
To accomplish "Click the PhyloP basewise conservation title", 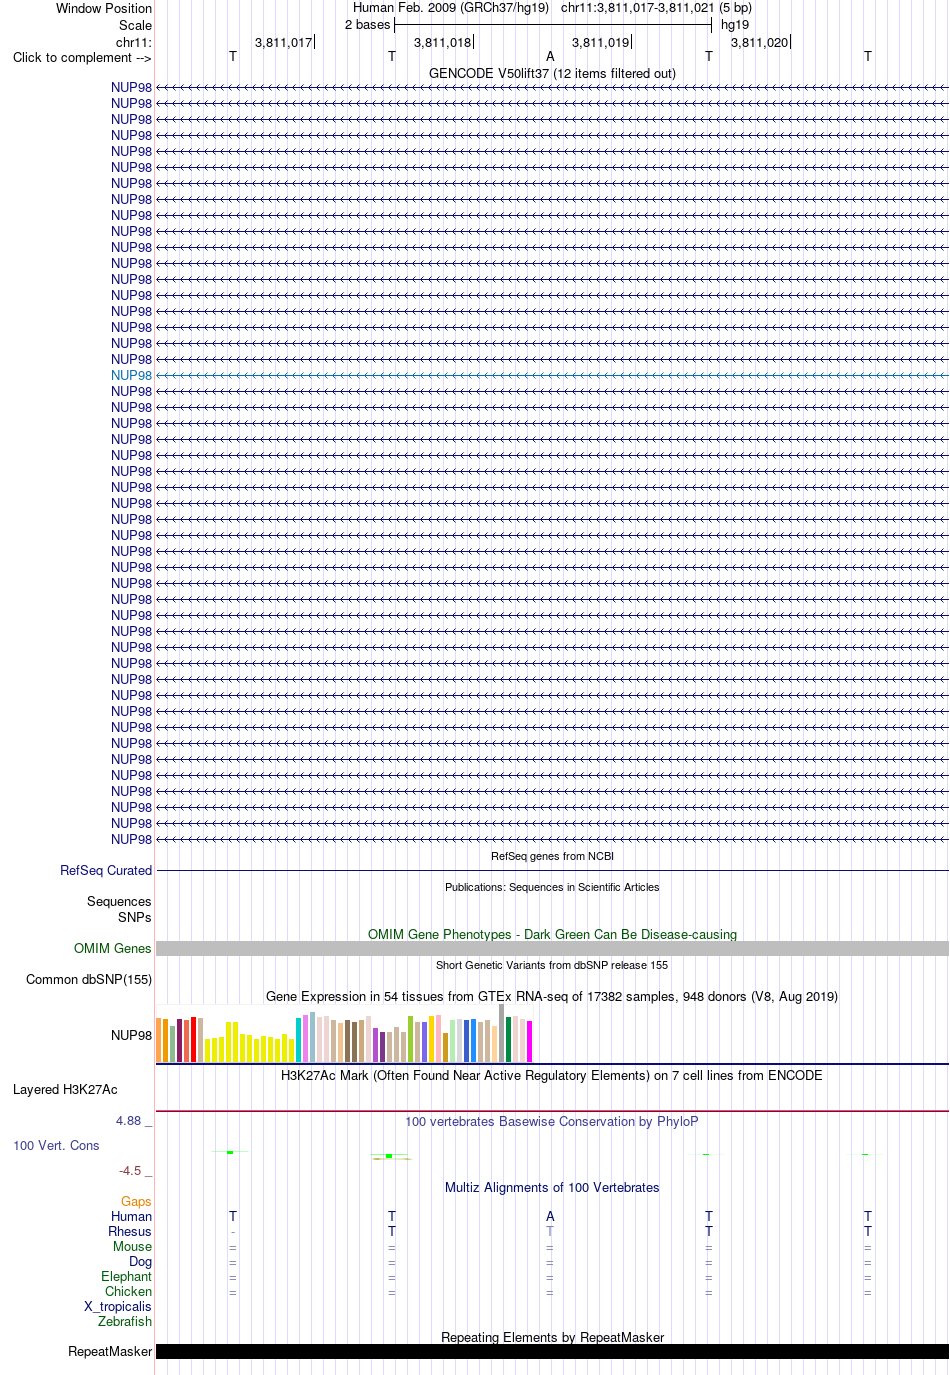I will 552,1121.
